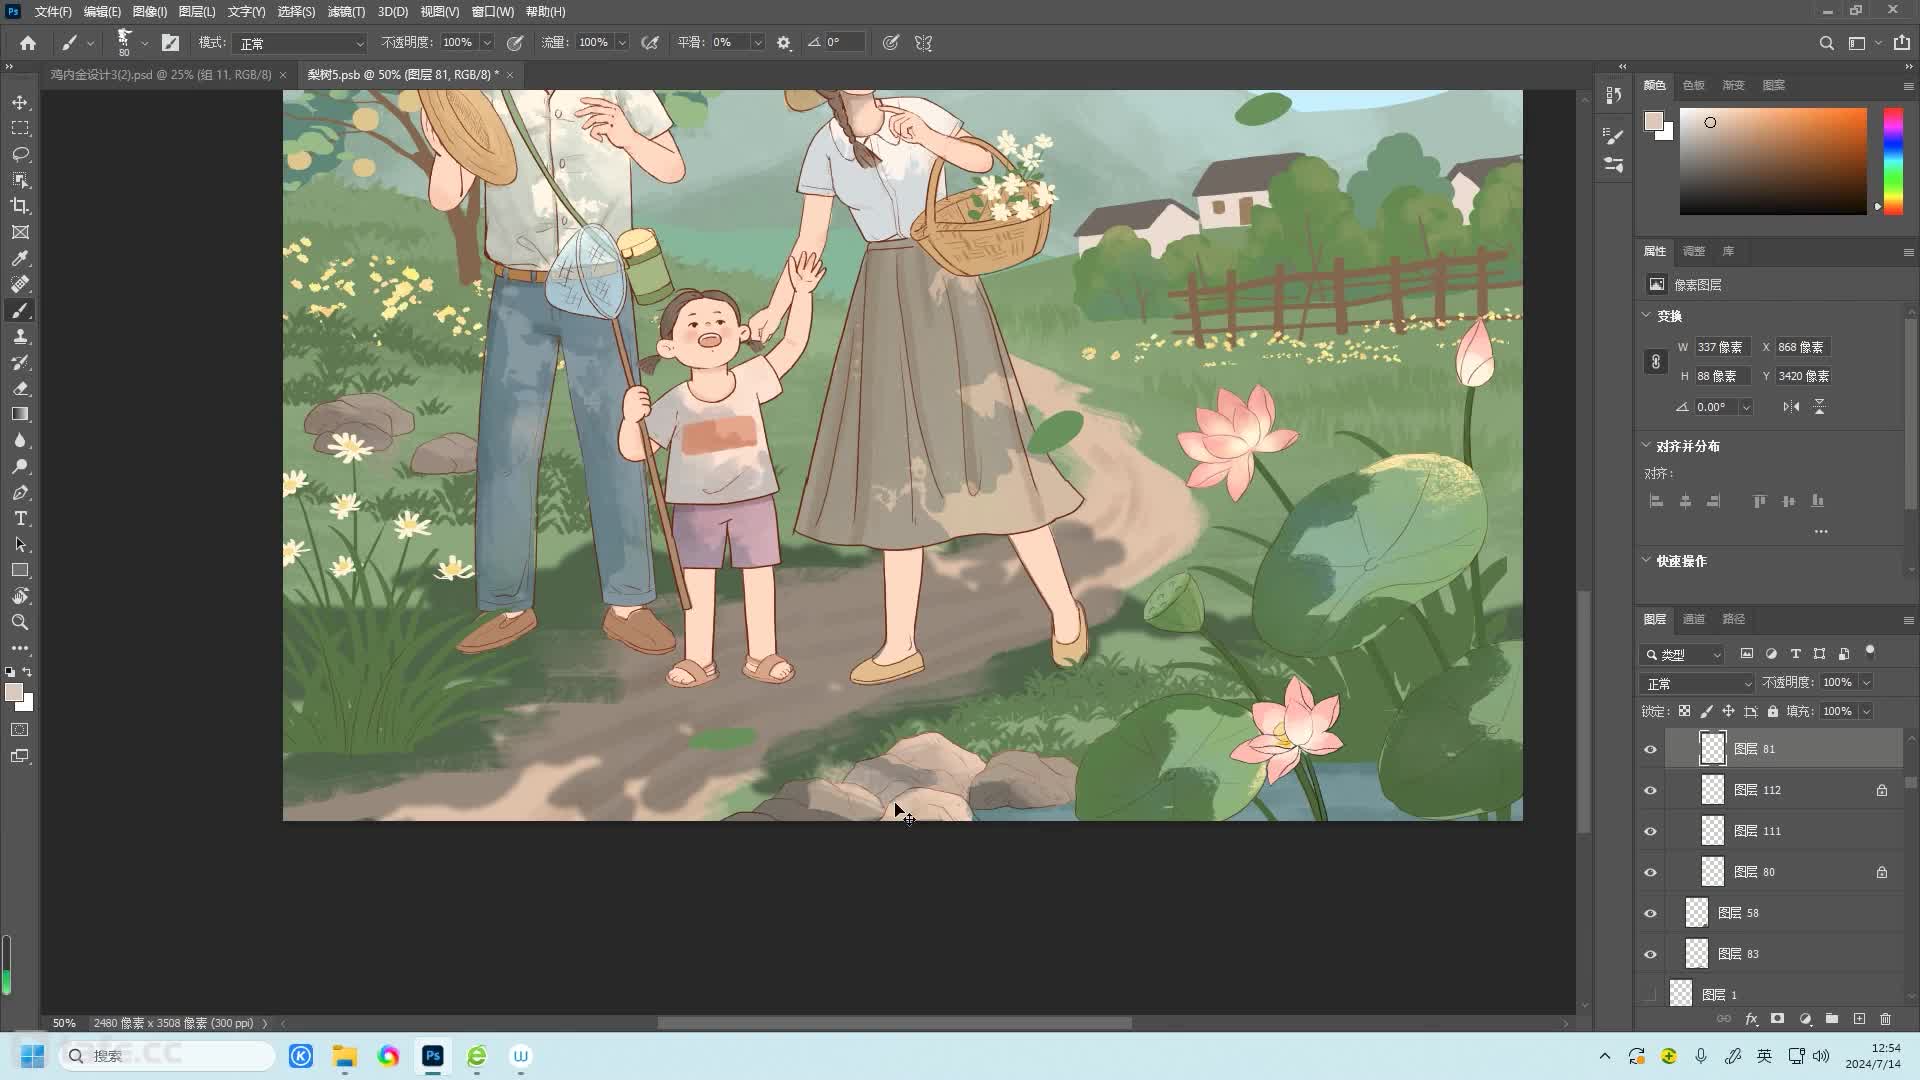Select the Pen tool
The width and height of the screenshot is (1920, 1080).
(20, 492)
